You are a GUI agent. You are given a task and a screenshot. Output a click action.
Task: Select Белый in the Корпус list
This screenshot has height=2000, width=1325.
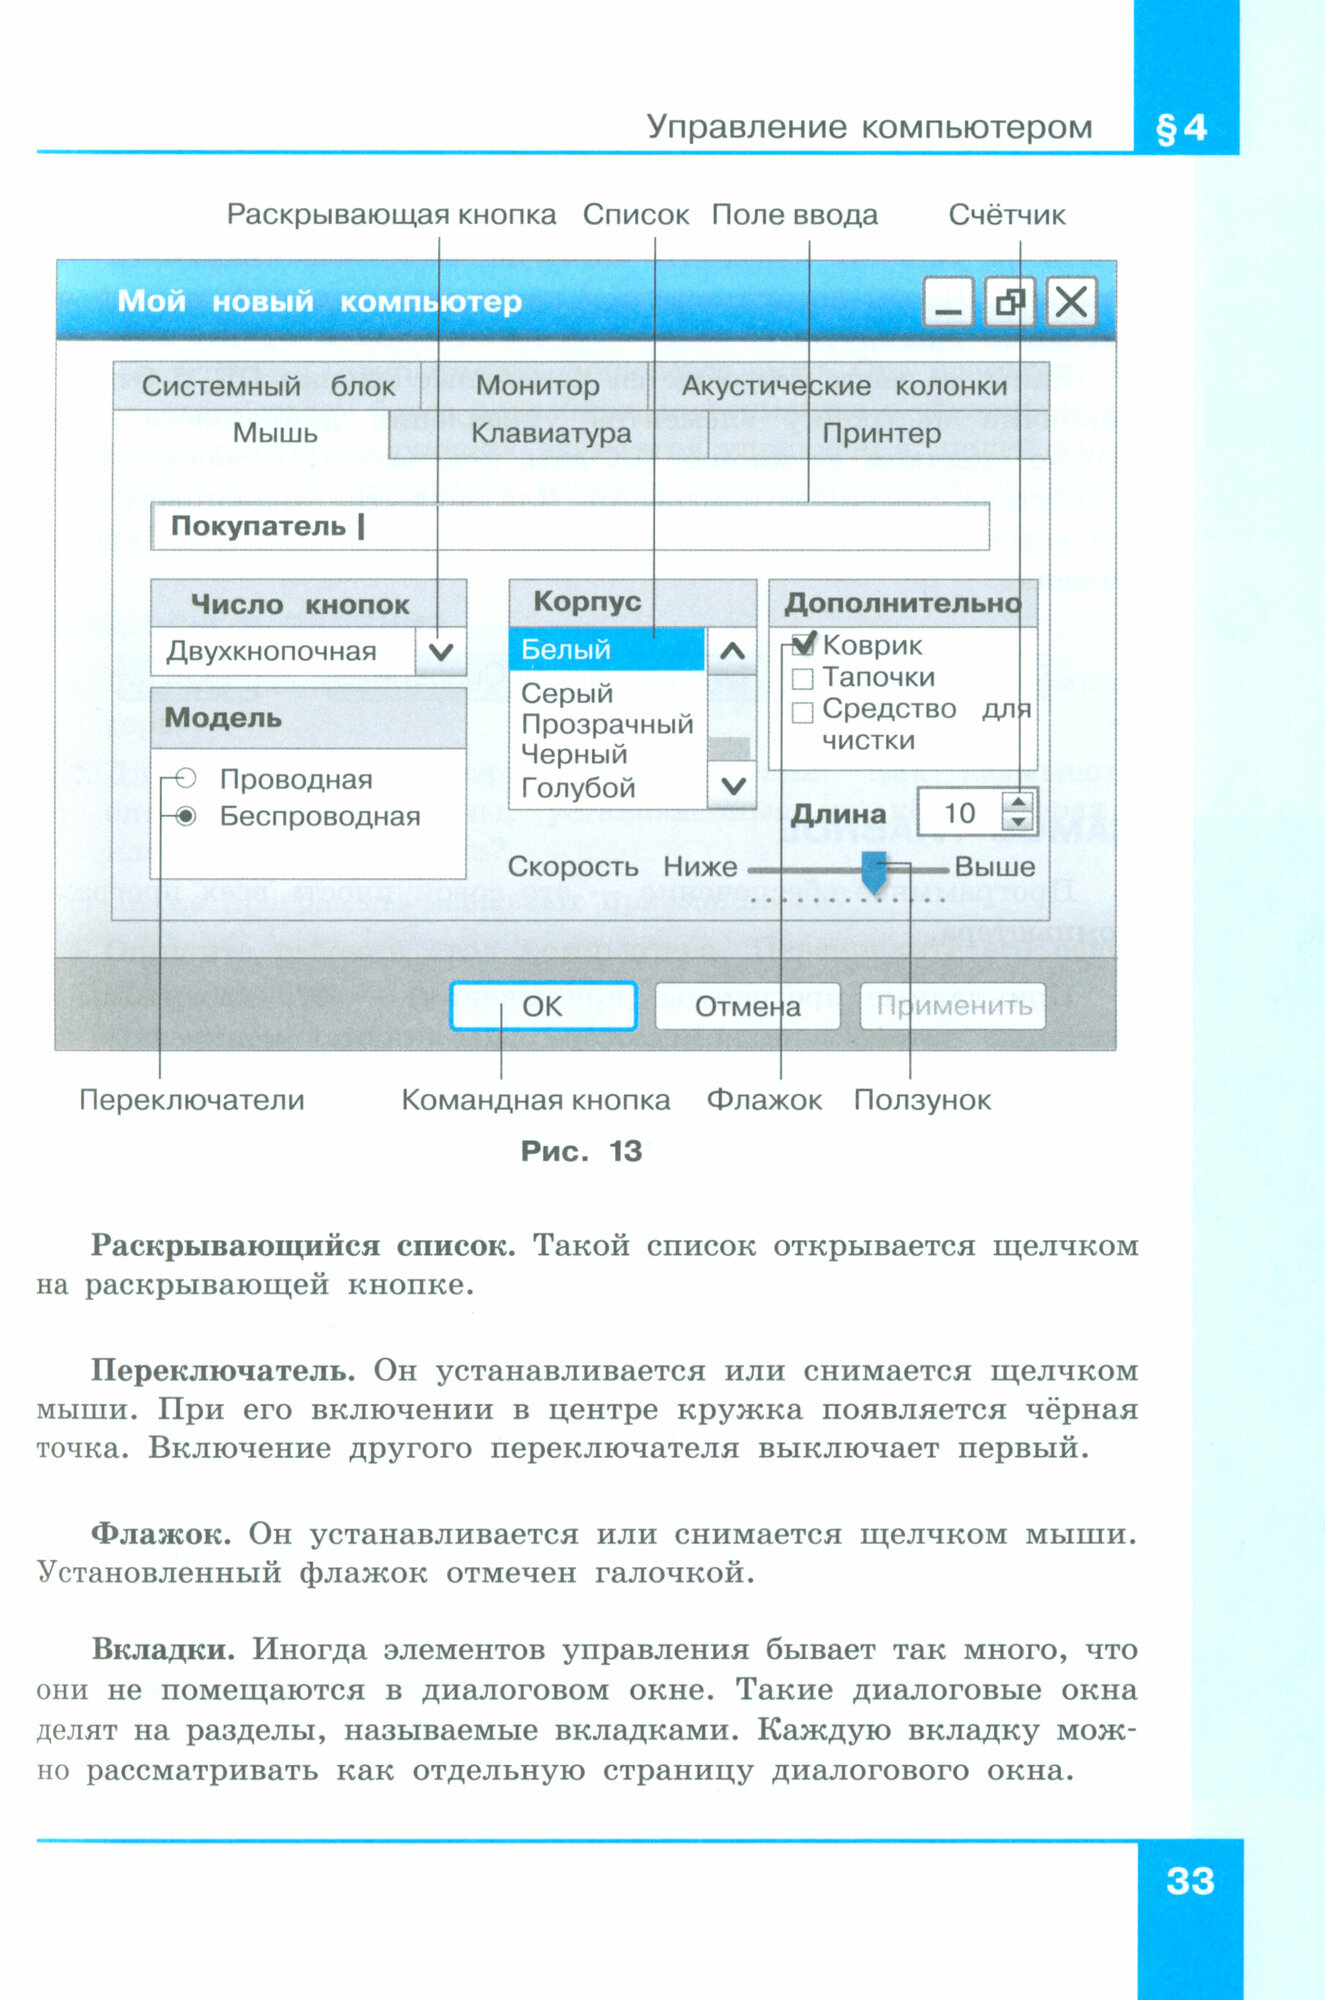[607, 650]
